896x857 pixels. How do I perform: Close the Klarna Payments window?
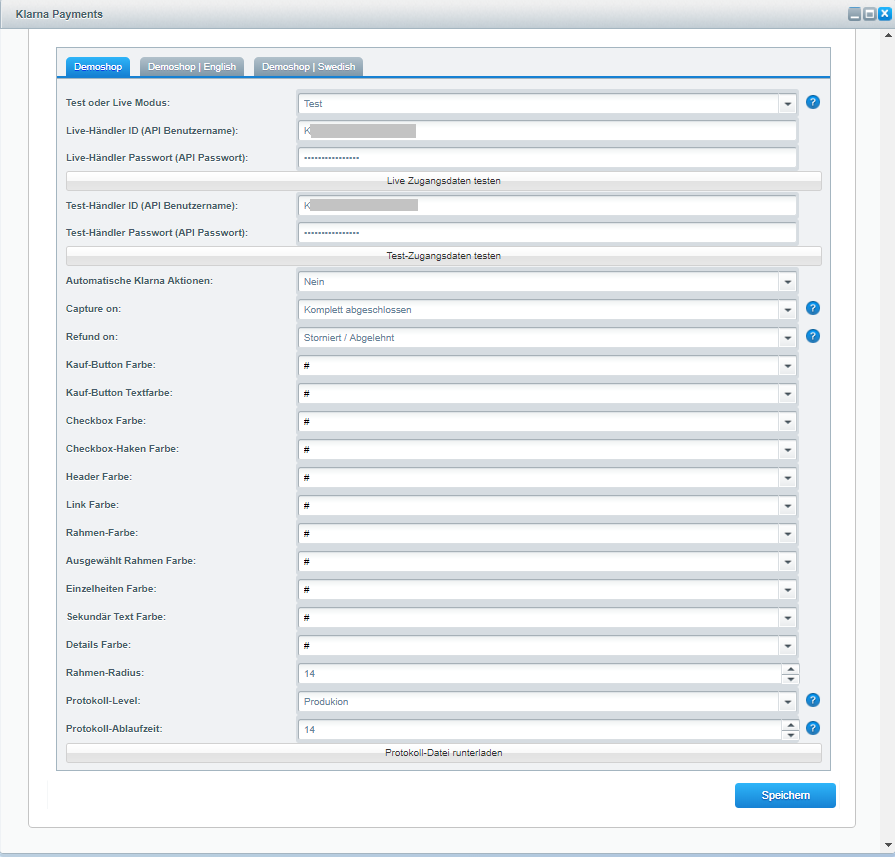click(x=884, y=14)
